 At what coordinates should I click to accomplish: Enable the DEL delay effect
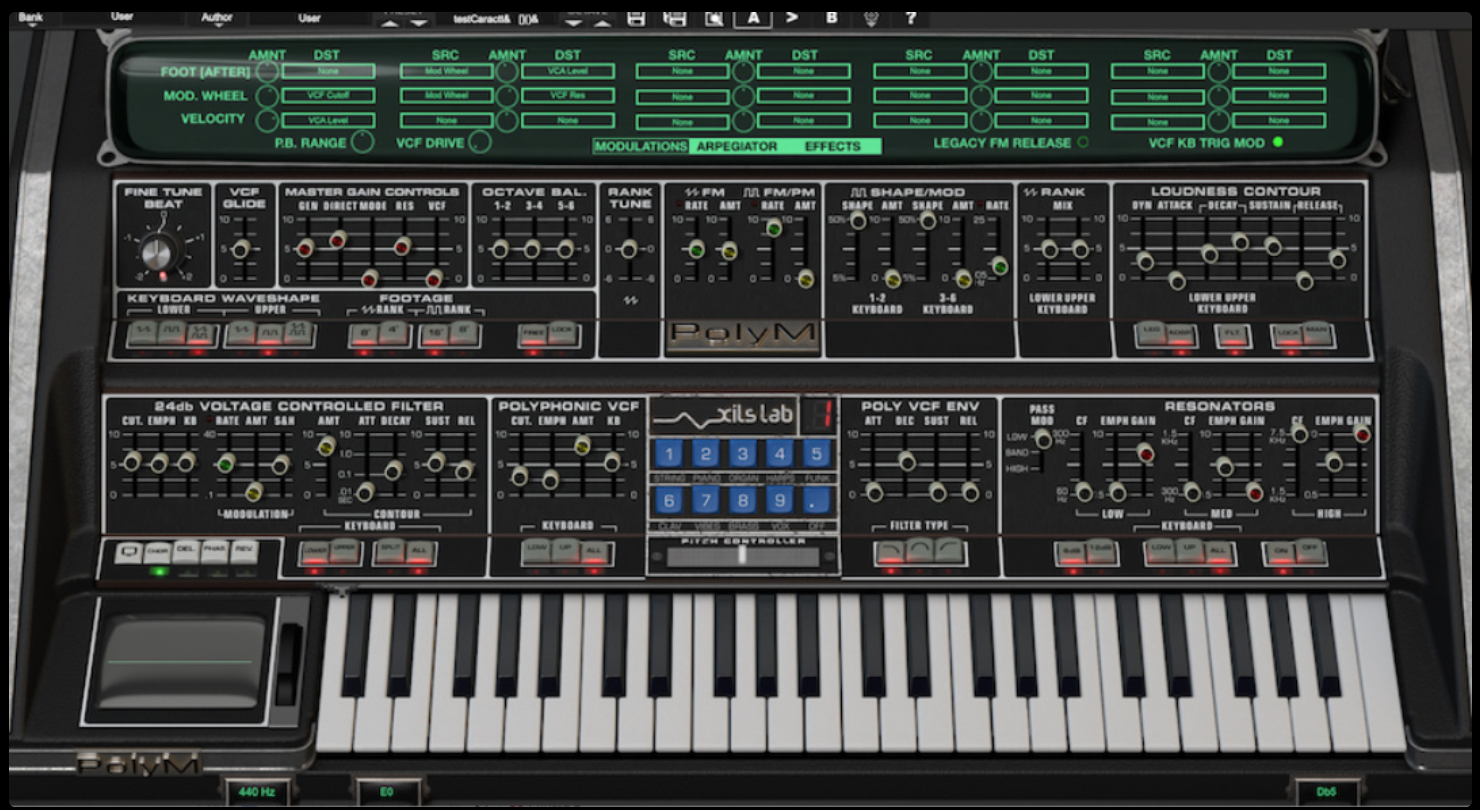coord(186,552)
